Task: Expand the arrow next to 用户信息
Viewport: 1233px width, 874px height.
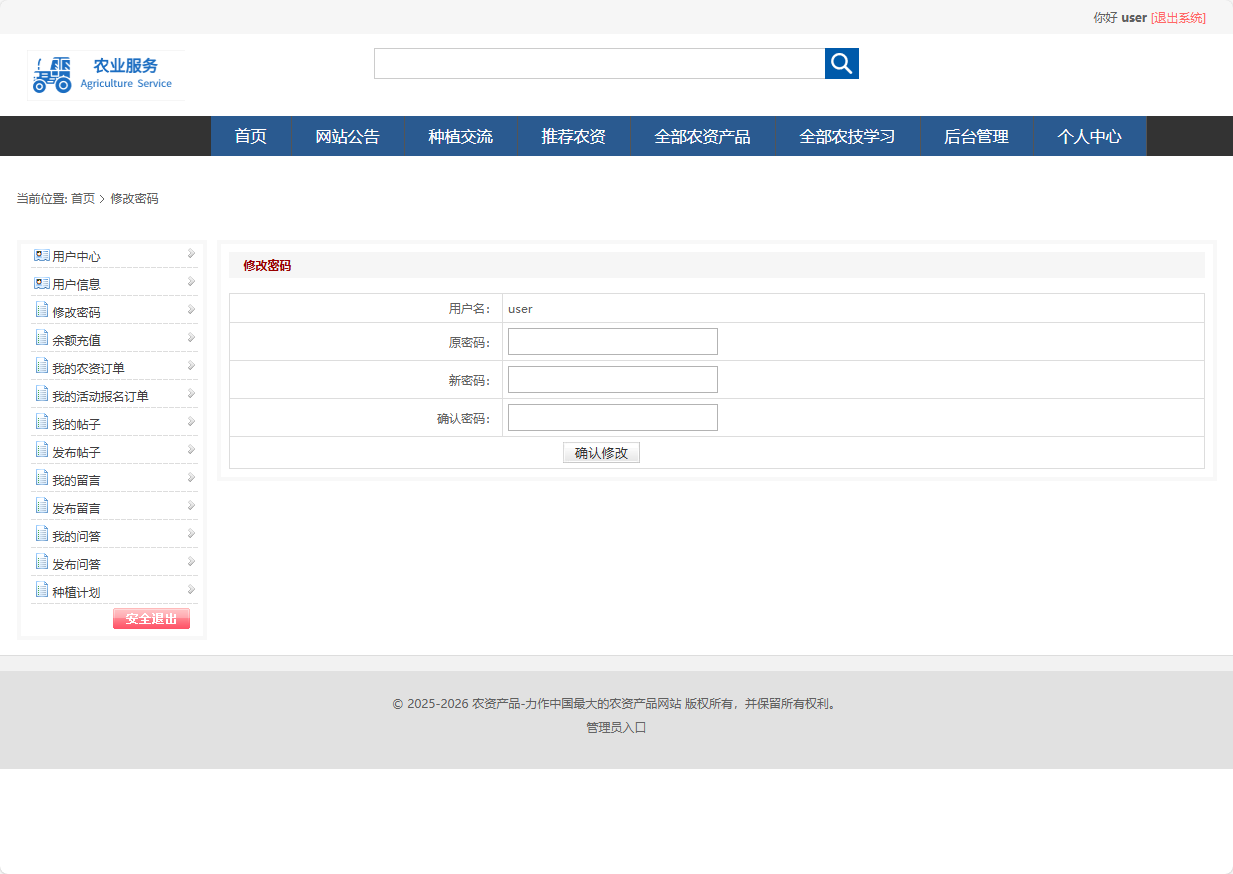Action: pyautogui.click(x=190, y=282)
